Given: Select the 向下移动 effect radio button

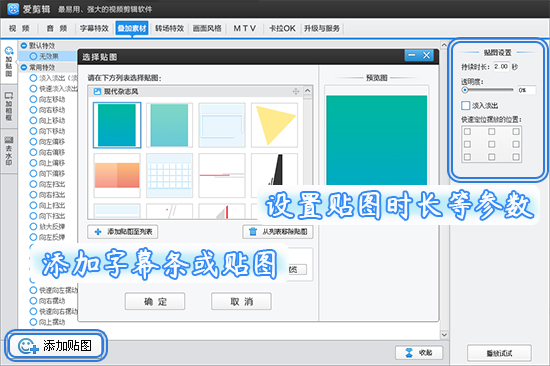Looking at the screenshot, I should tap(33, 131).
